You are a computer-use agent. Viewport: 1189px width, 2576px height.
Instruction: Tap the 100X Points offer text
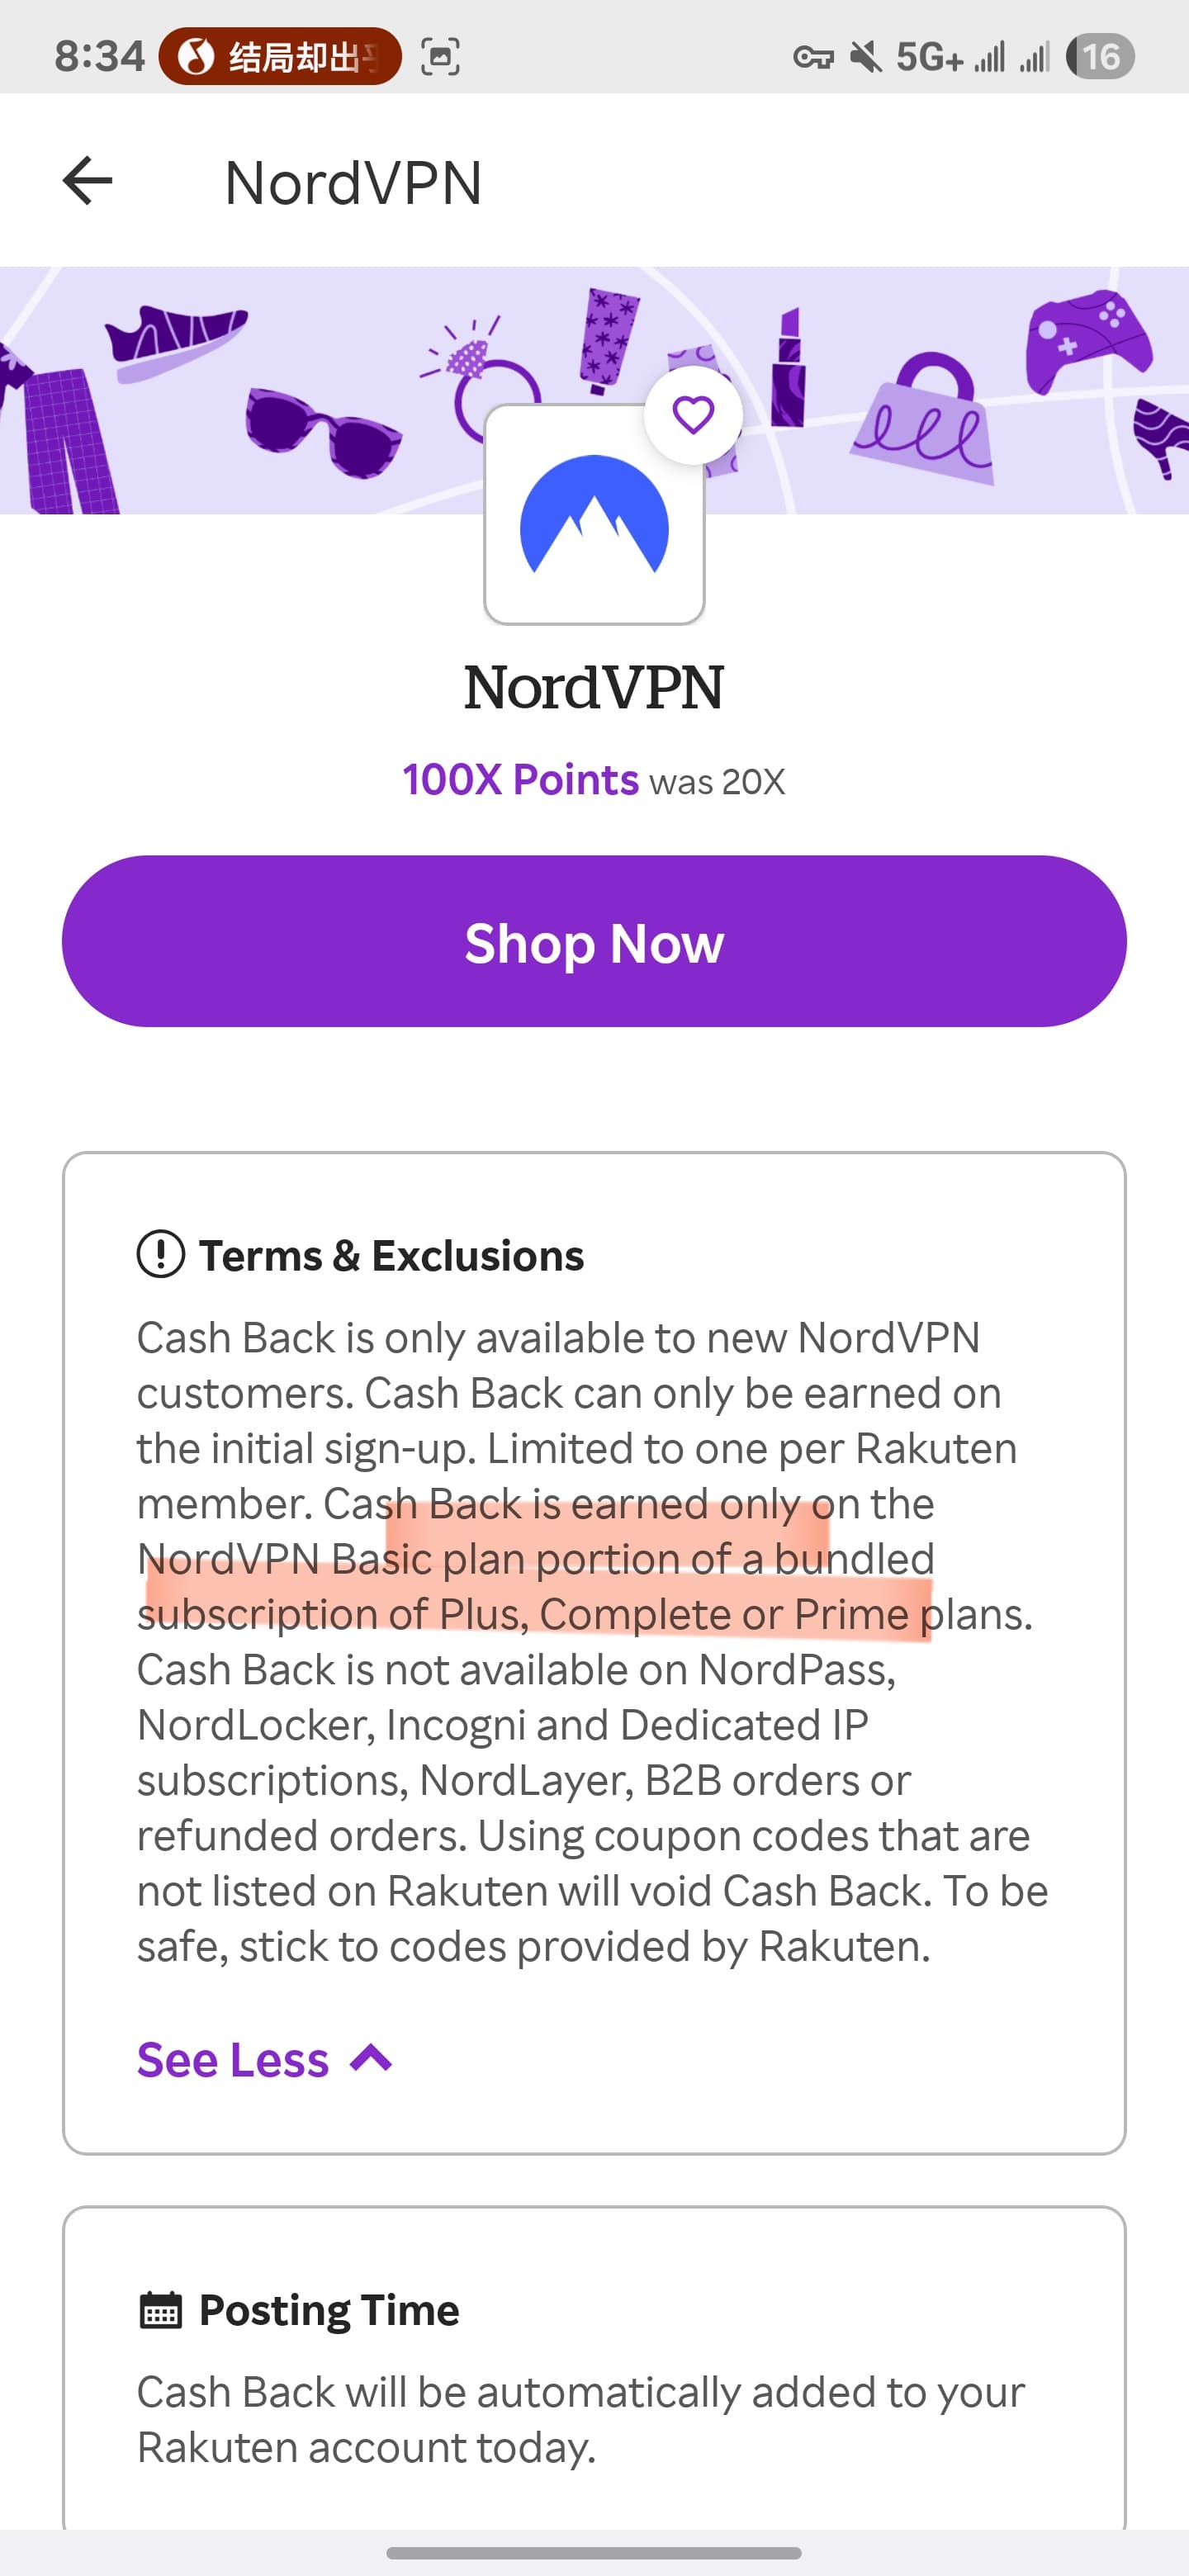pos(520,780)
